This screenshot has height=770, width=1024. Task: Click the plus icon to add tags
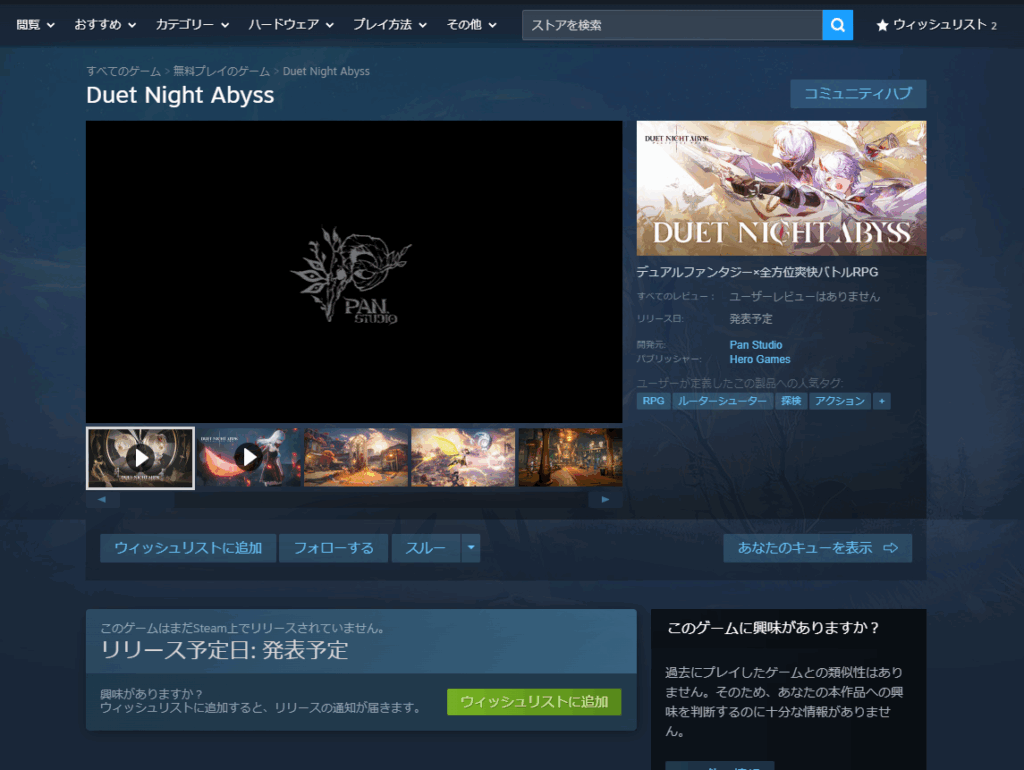881,401
